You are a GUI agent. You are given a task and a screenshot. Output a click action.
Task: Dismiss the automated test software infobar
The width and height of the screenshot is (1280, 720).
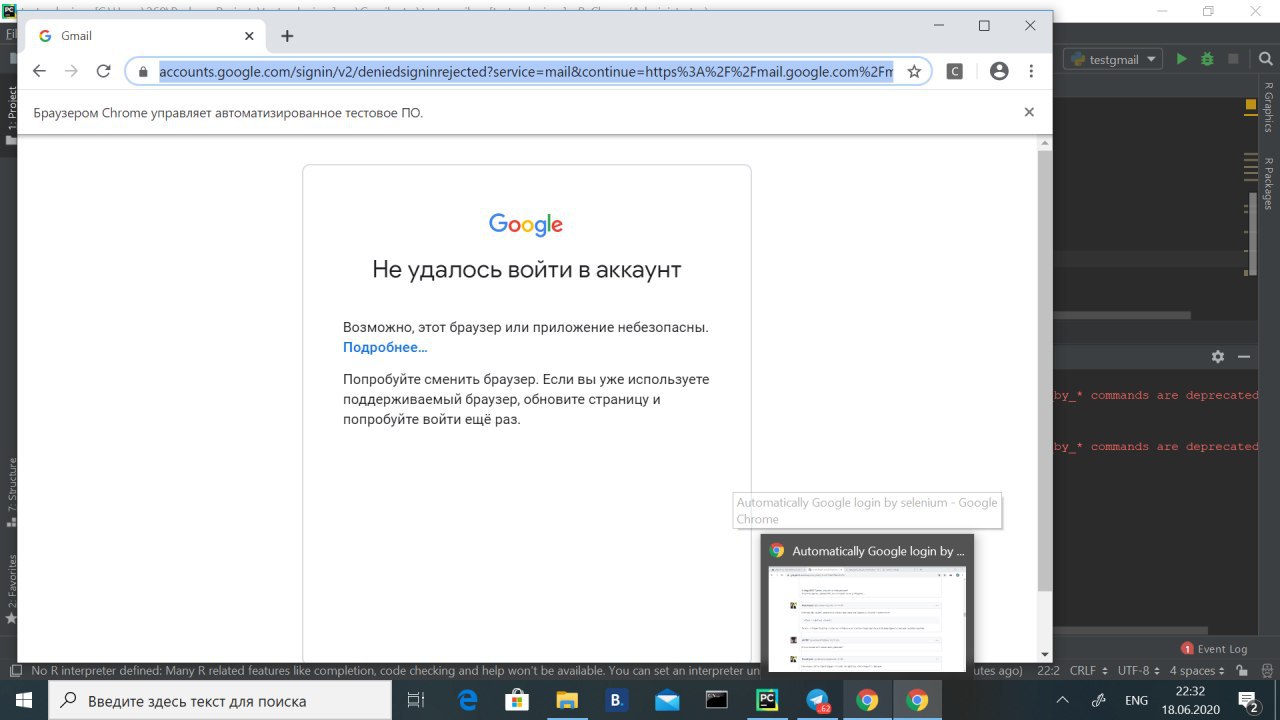pyautogui.click(x=1029, y=112)
